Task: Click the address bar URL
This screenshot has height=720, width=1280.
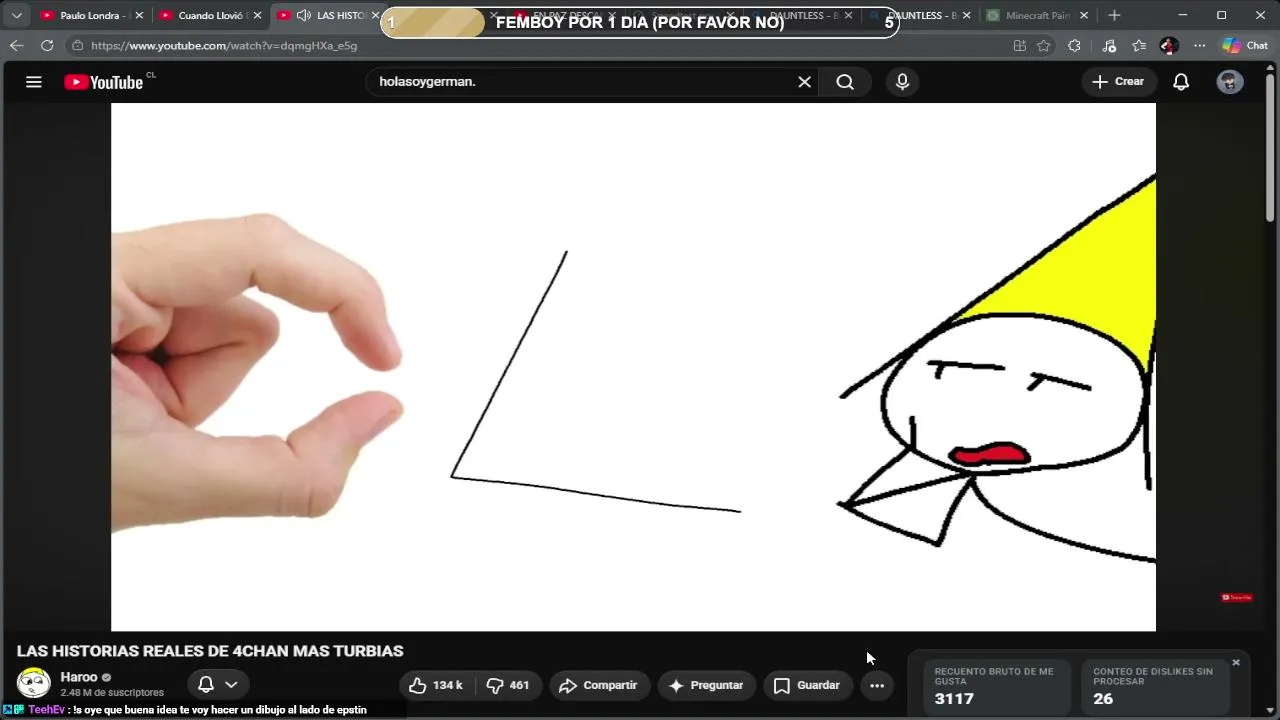Action: (x=224, y=46)
